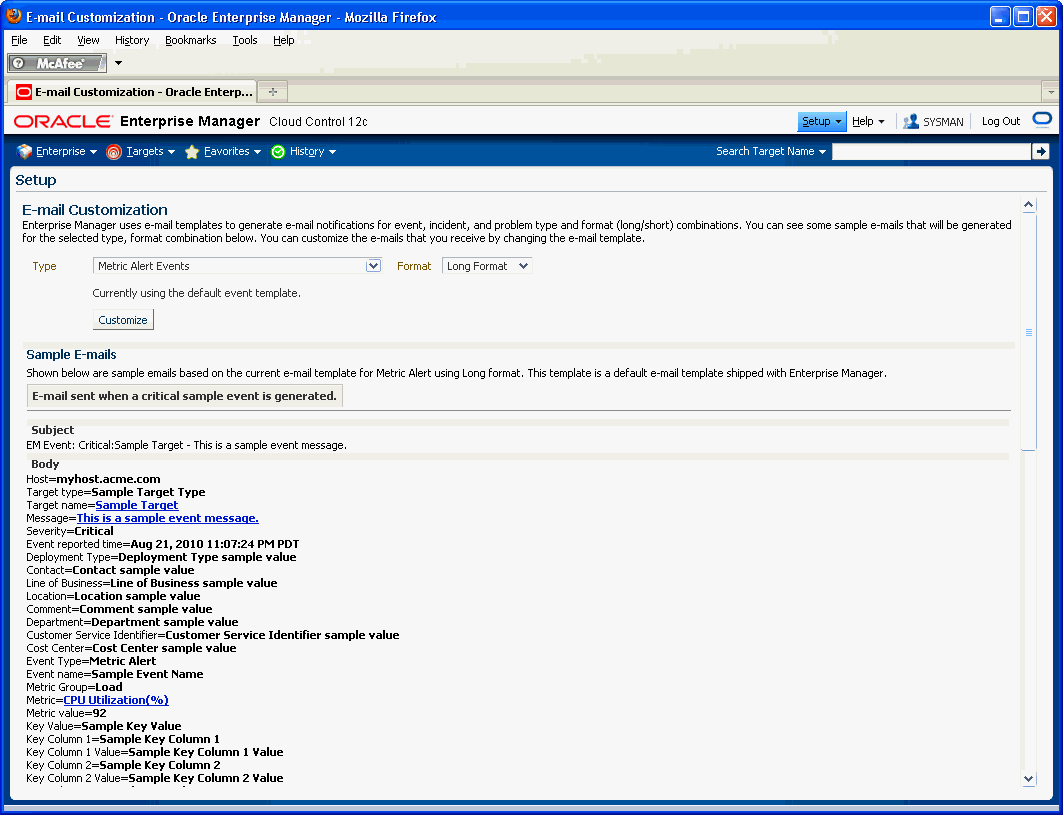Click the Targets bullseye icon

point(114,151)
